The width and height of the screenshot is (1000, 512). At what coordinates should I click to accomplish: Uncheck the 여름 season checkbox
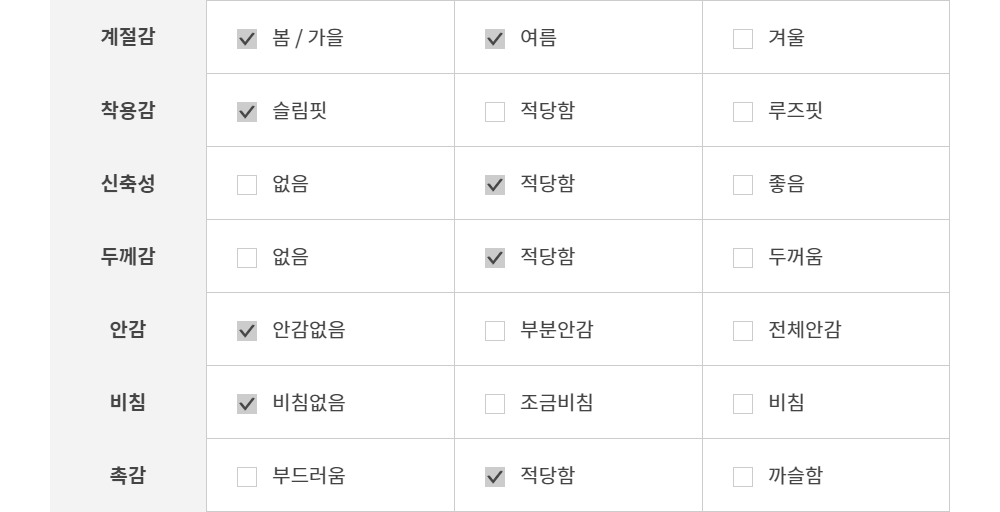[495, 39]
